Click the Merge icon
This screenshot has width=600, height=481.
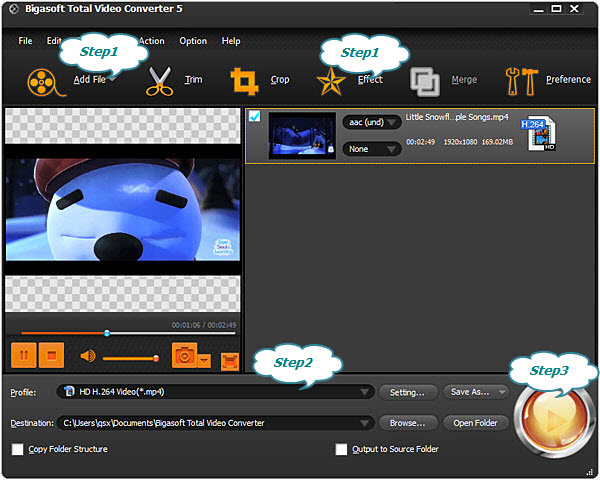(425, 82)
